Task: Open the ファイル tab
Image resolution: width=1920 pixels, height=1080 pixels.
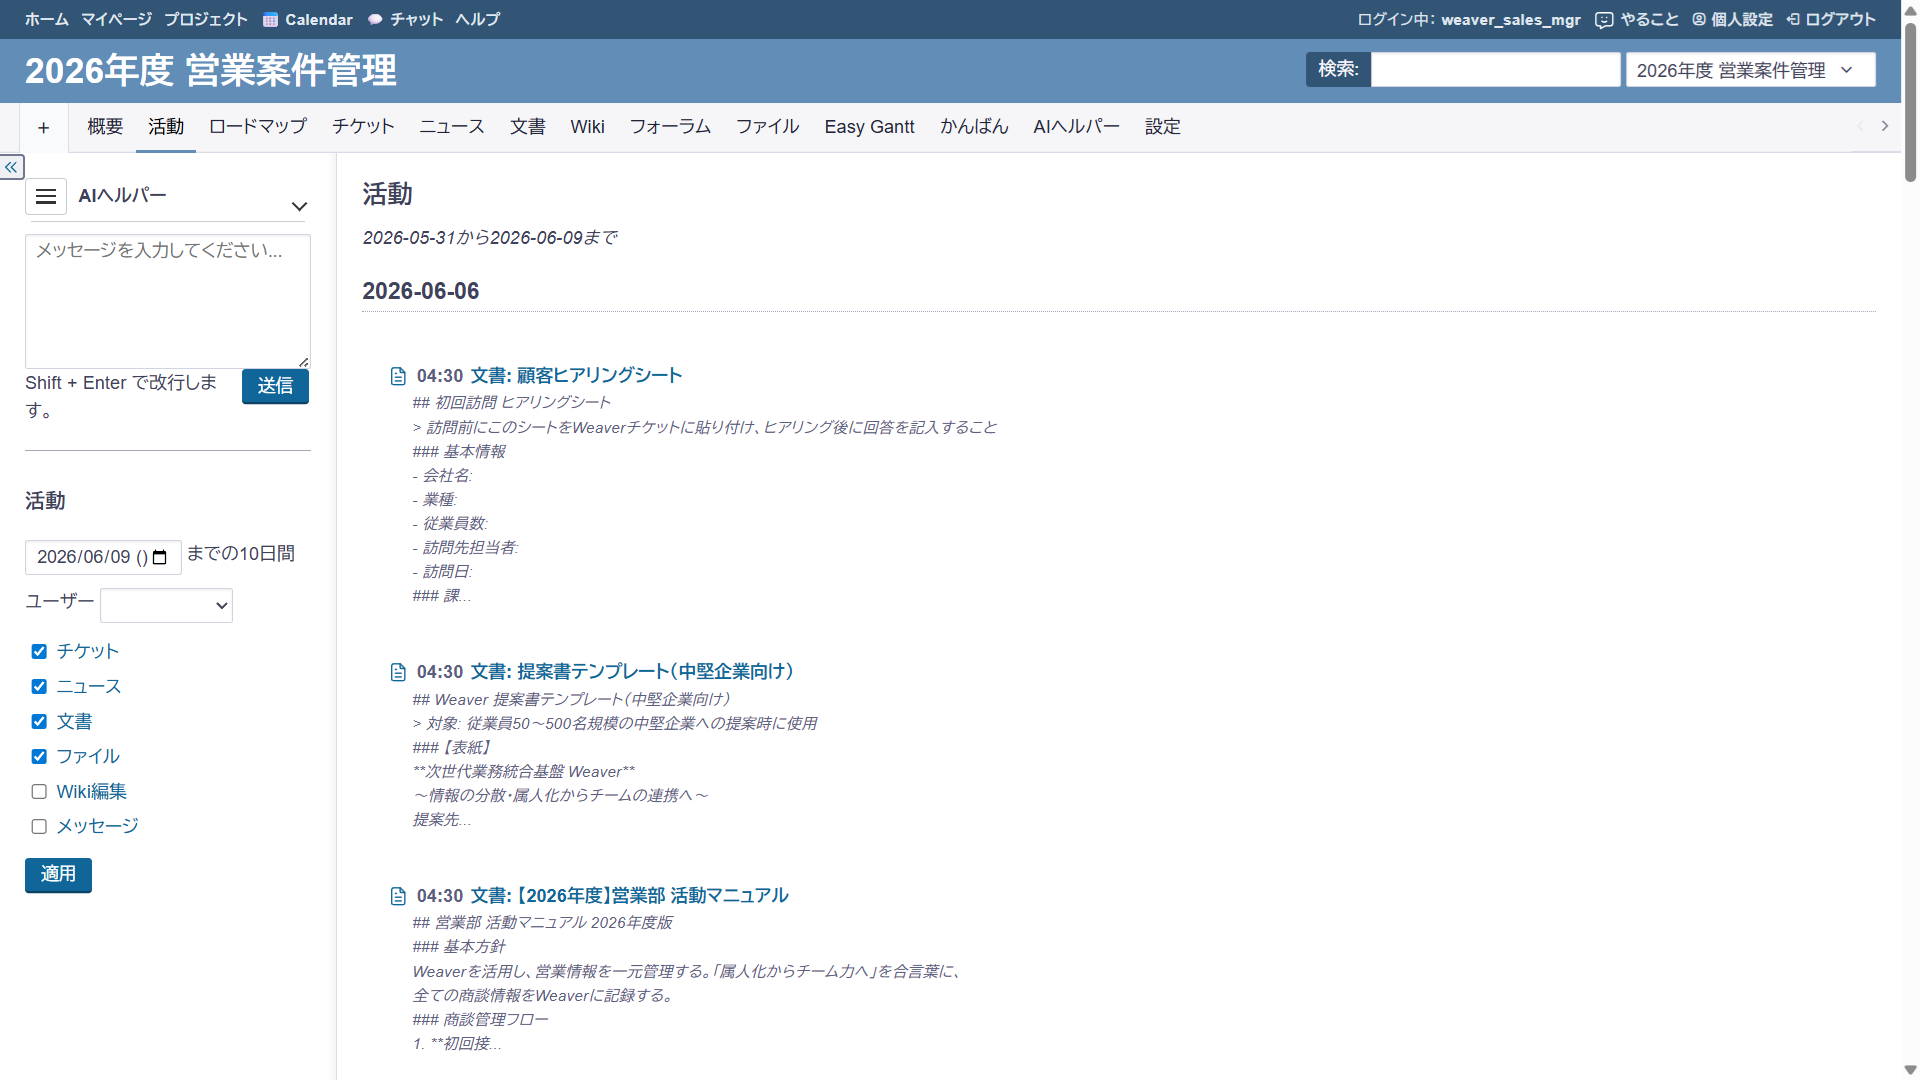Action: [768, 127]
